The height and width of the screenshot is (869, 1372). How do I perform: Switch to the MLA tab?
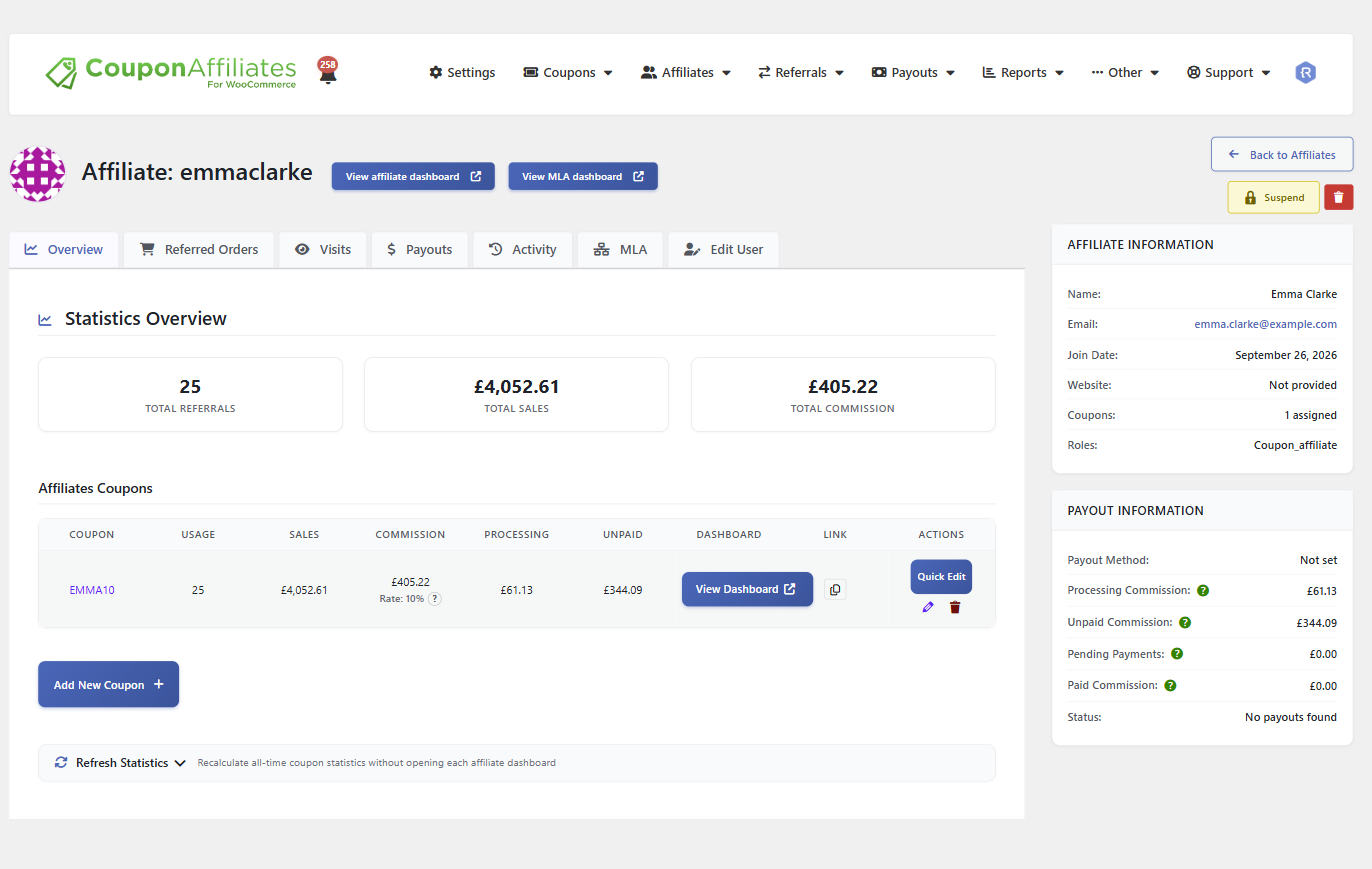[x=620, y=250]
